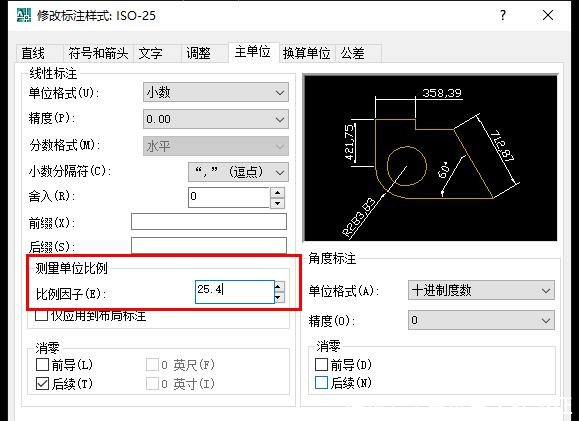Open the angular 单位格式(A) dropdown showing 十进制度数

coord(481,290)
